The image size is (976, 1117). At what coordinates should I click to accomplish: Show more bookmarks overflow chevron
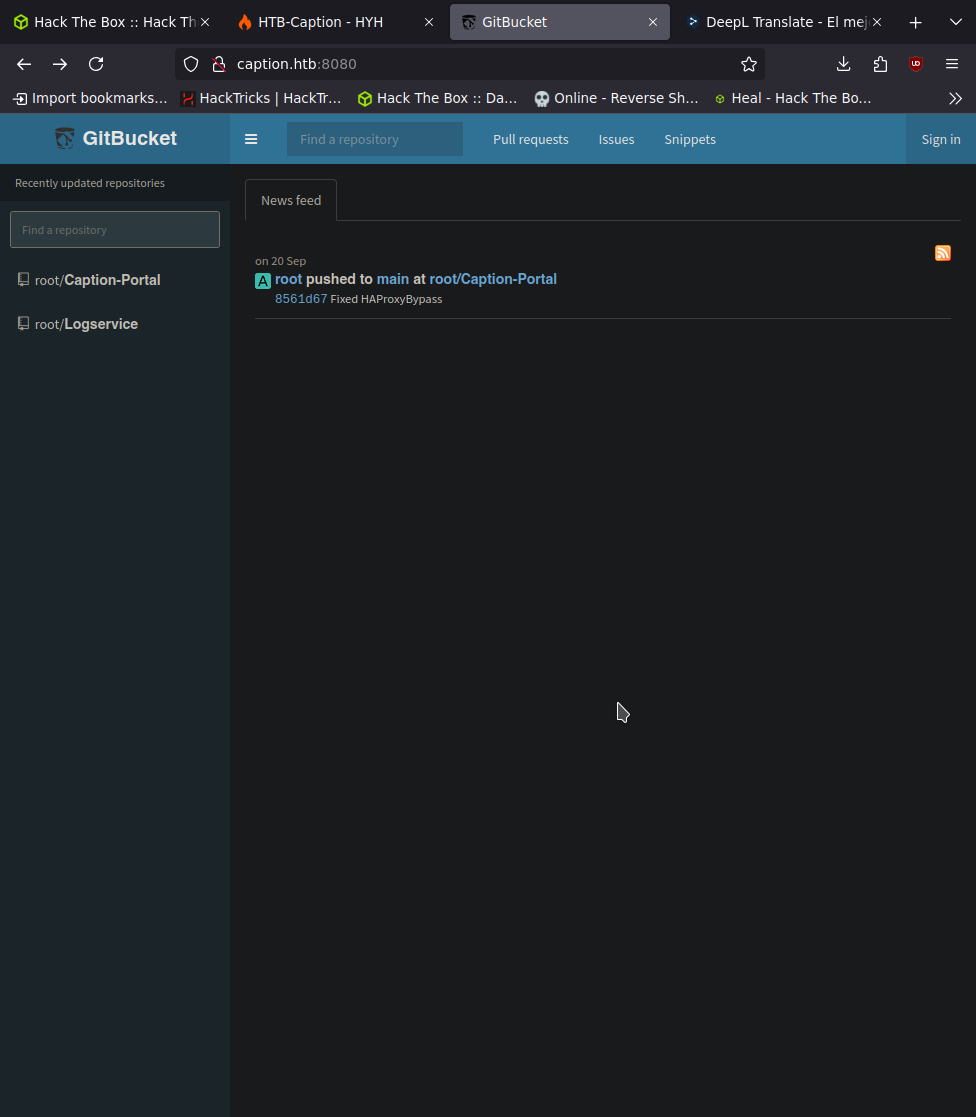955,98
